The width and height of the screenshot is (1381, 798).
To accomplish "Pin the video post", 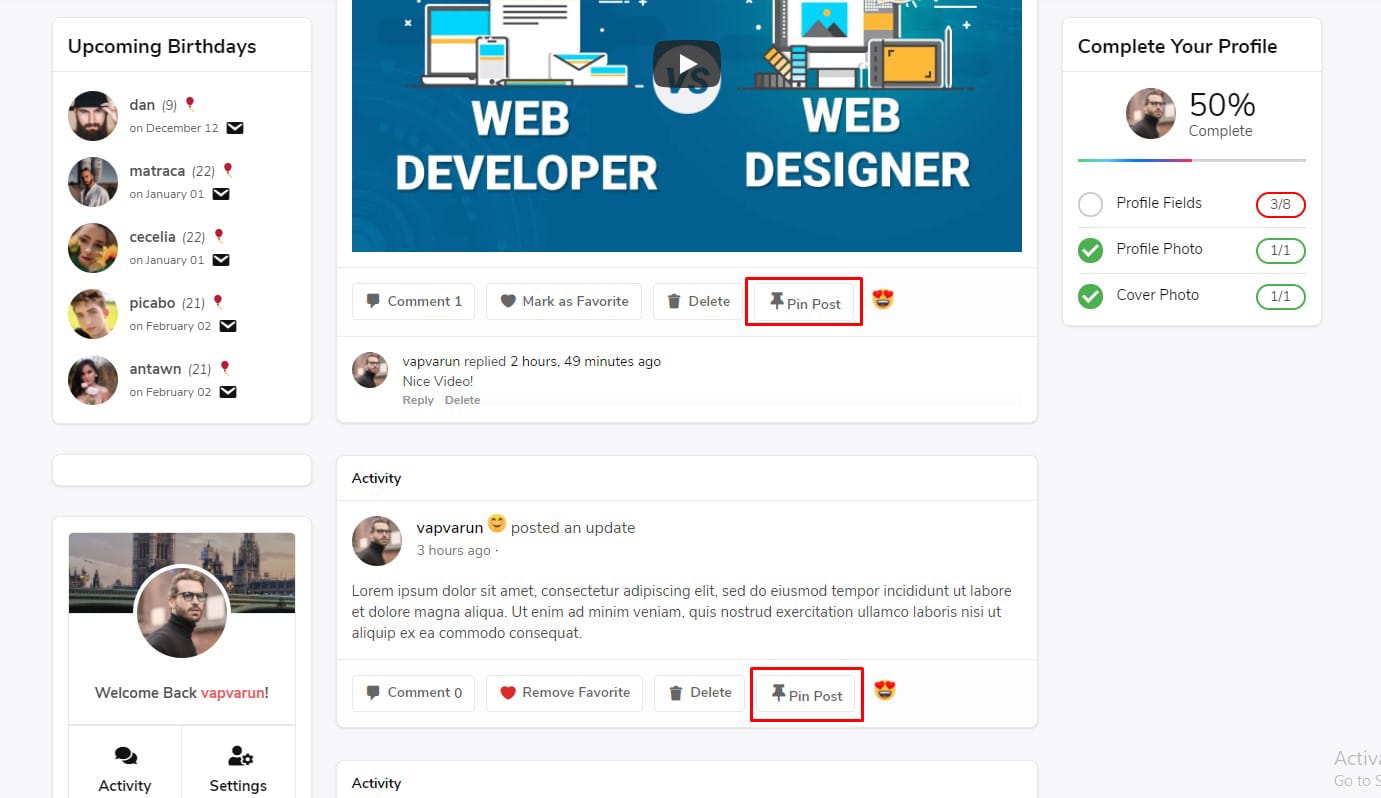I will click(804, 303).
